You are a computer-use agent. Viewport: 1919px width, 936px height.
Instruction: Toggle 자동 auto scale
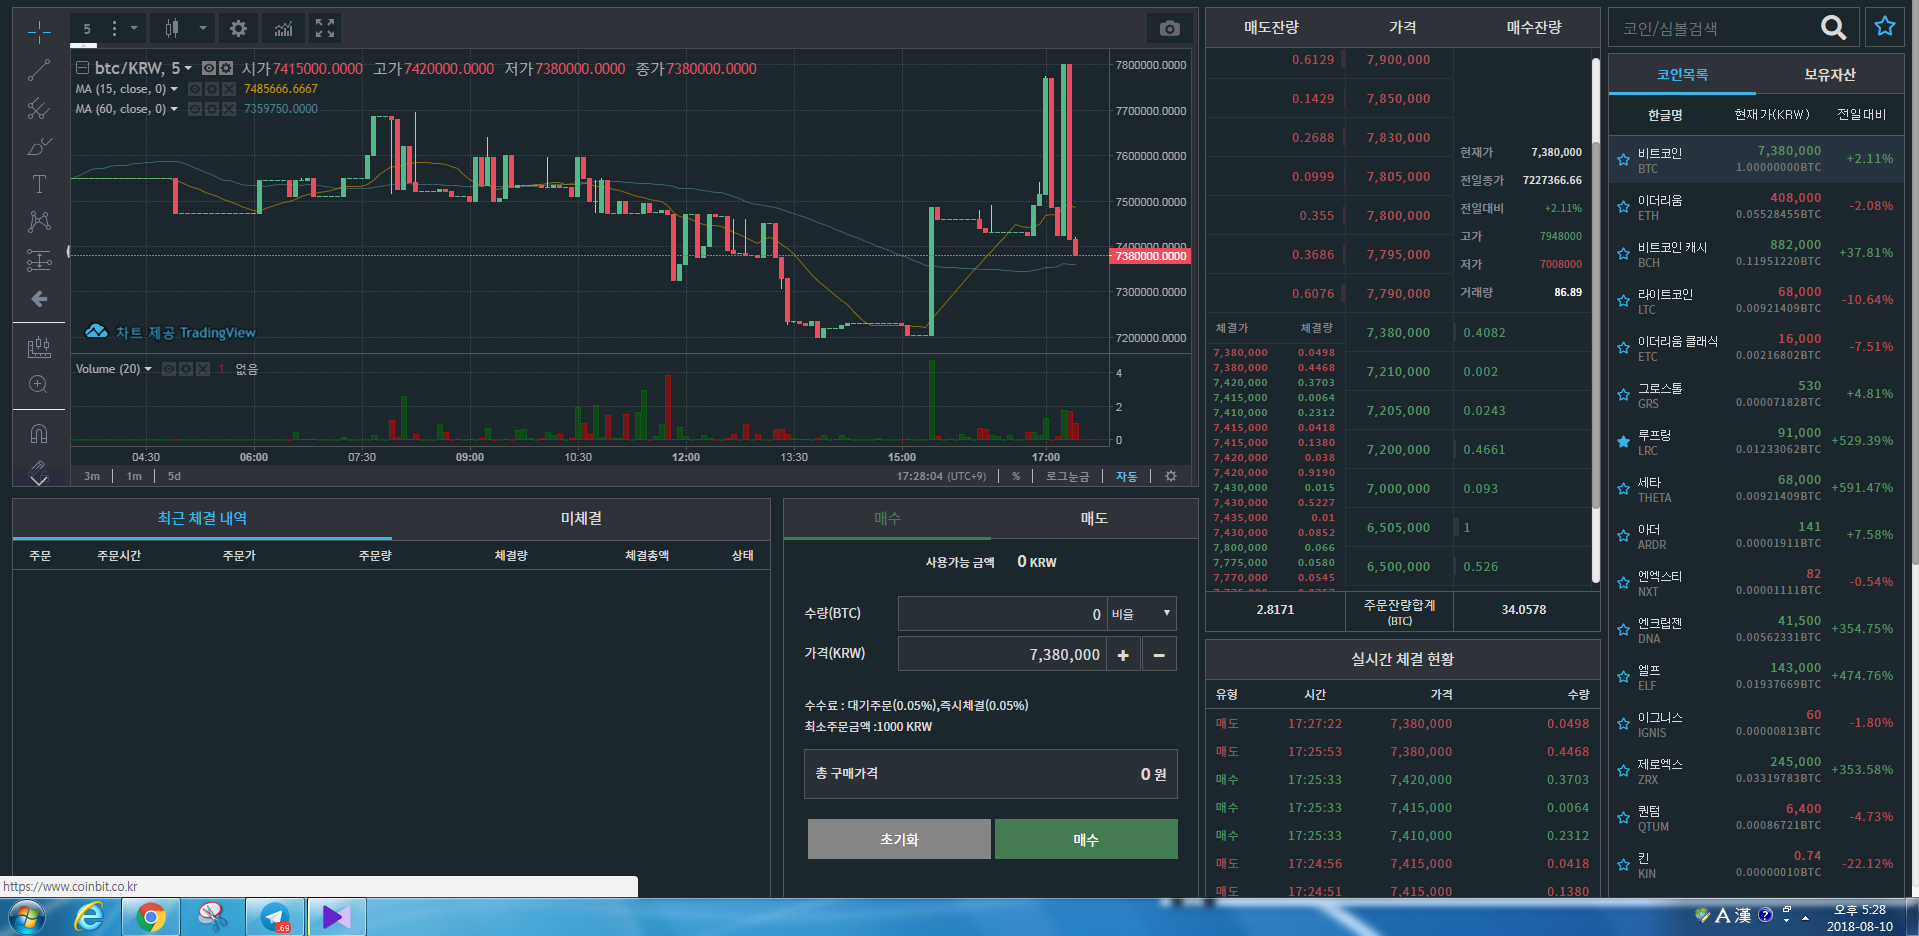[1126, 476]
